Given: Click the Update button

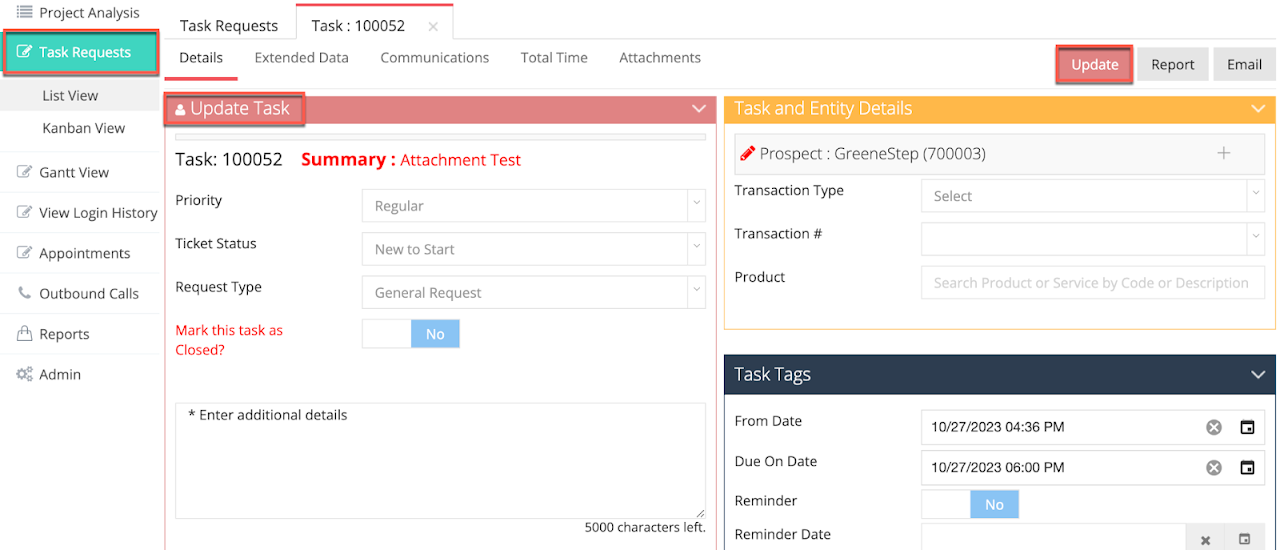Looking at the screenshot, I should [x=1094, y=64].
